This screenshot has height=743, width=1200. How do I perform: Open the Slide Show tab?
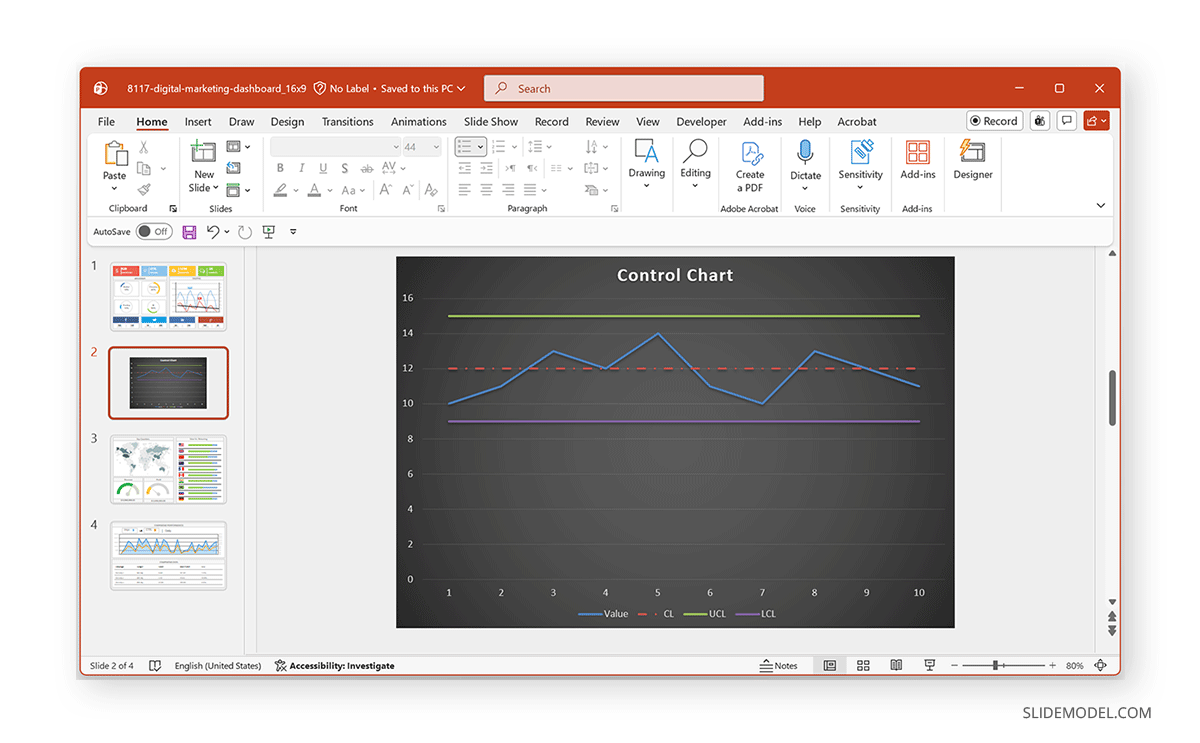coord(491,122)
